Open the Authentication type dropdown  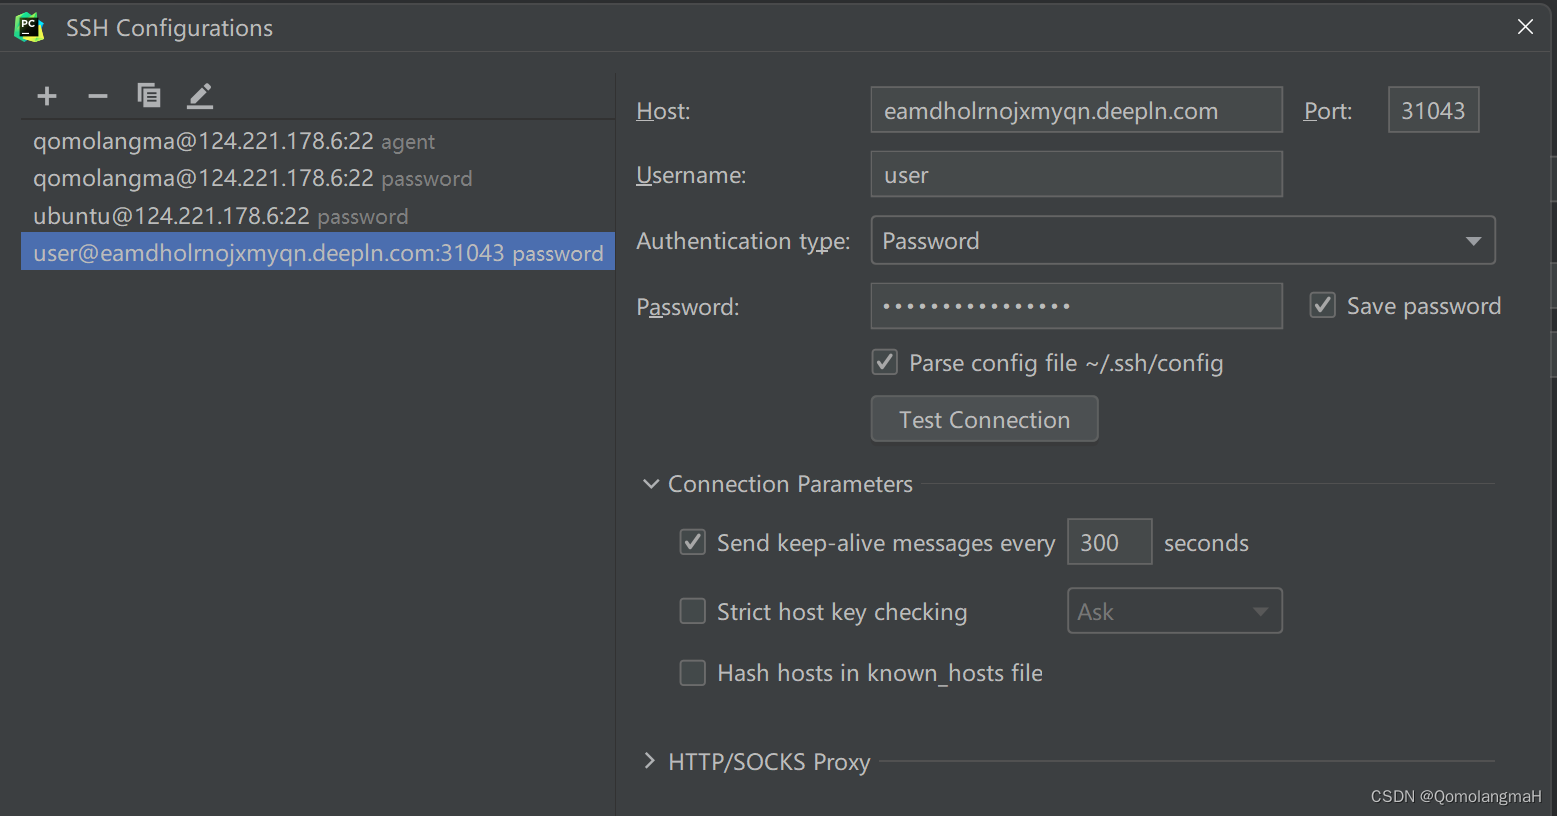(1472, 240)
